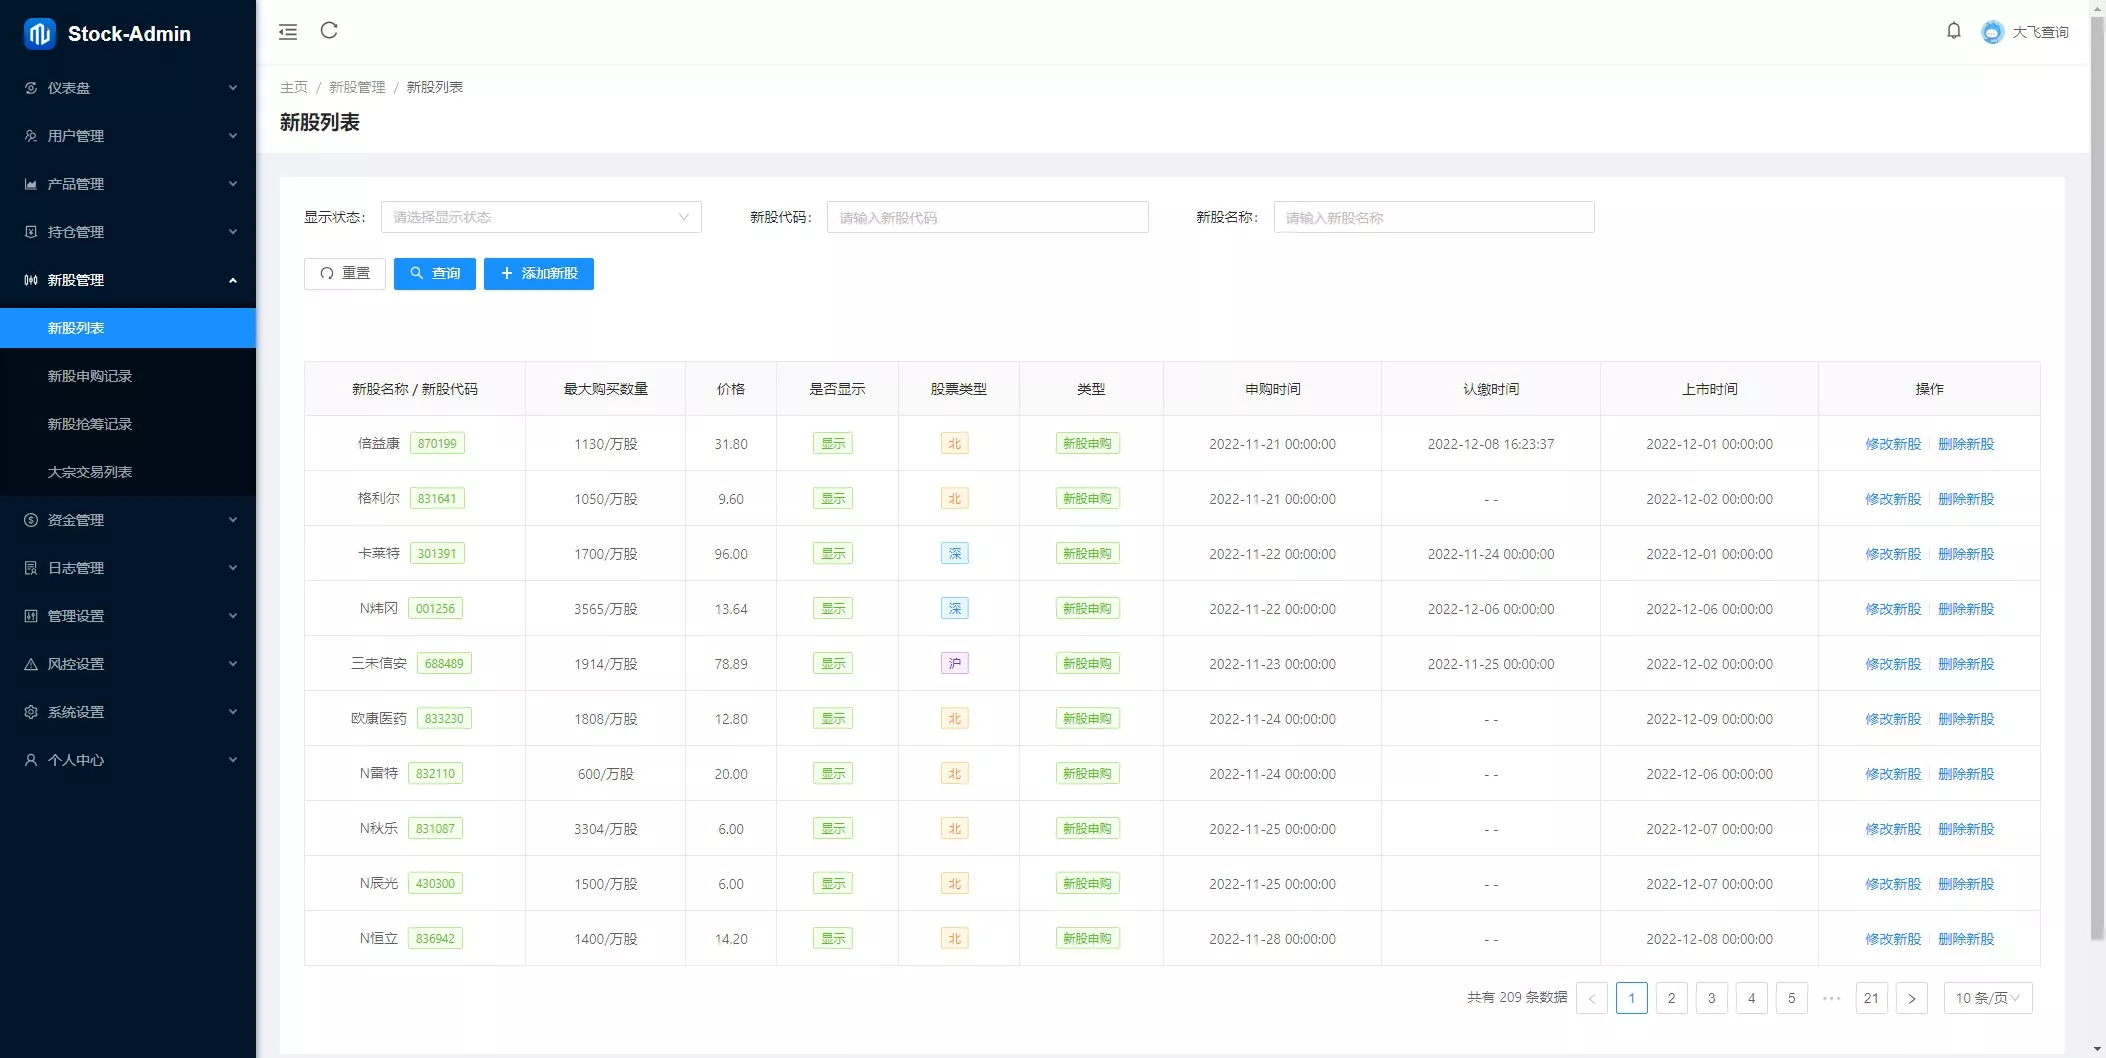
Task: Open 系统设置 via the gear icon
Action: coord(30,712)
